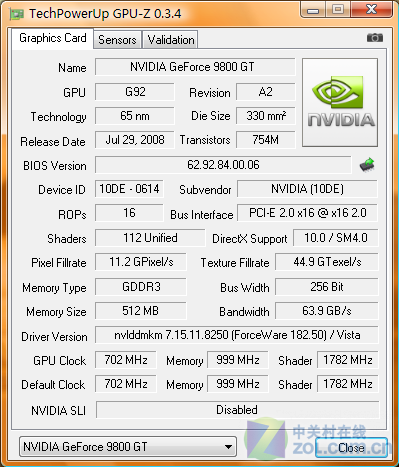
Task: Click the Memory Size value 512 MB
Action: [x=141, y=311]
